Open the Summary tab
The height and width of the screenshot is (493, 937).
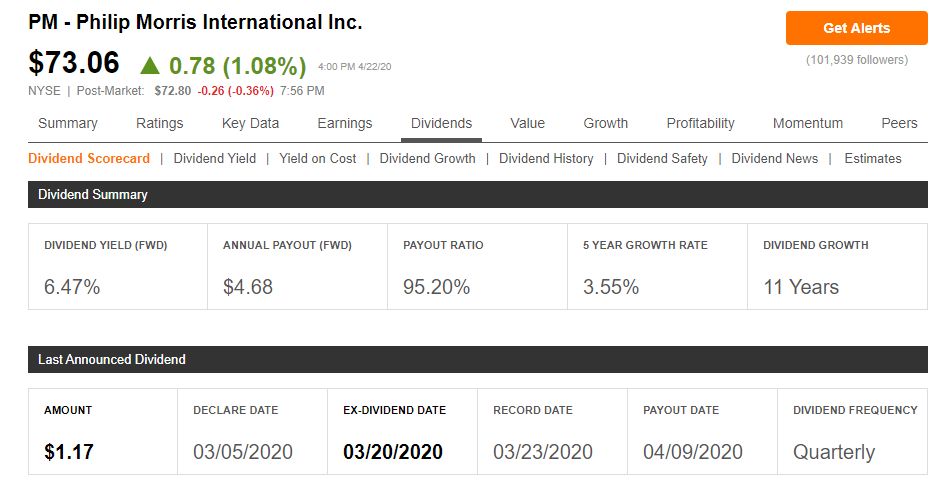click(x=68, y=123)
